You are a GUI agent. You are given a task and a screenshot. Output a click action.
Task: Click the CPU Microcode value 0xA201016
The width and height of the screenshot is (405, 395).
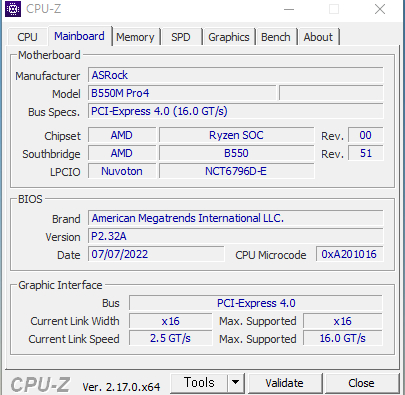(349, 254)
